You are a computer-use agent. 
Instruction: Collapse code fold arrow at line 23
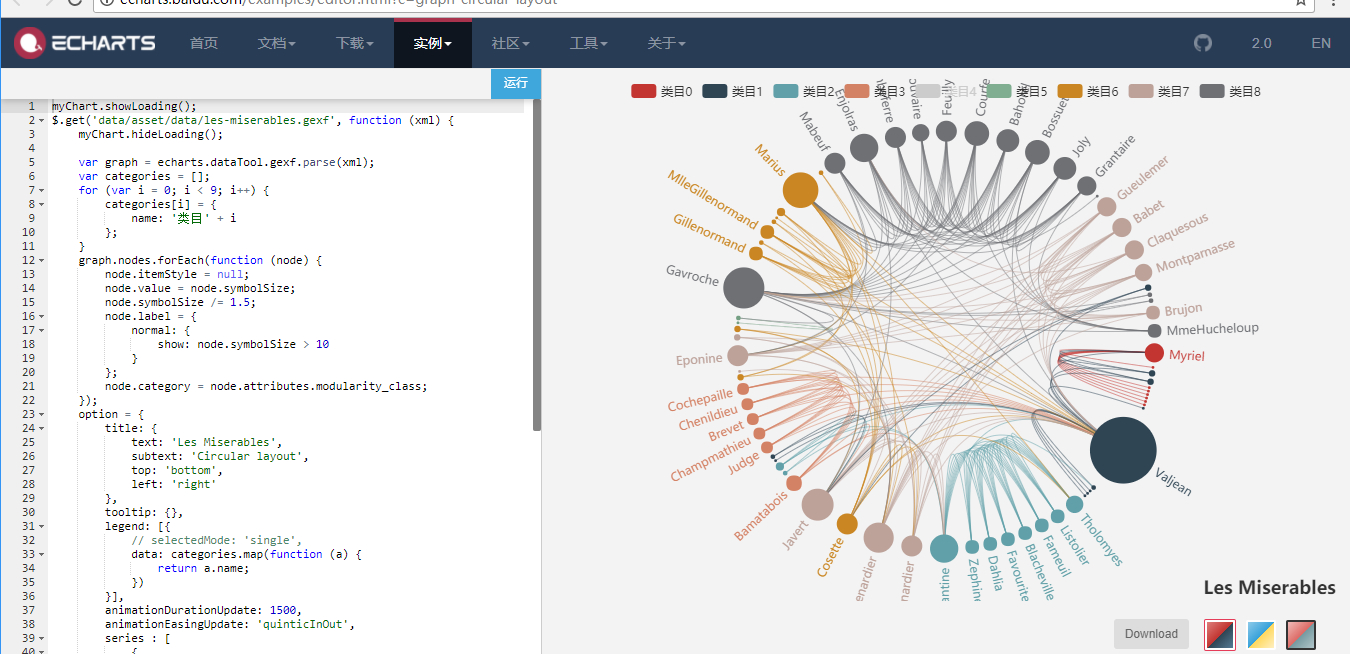tap(41, 414)
